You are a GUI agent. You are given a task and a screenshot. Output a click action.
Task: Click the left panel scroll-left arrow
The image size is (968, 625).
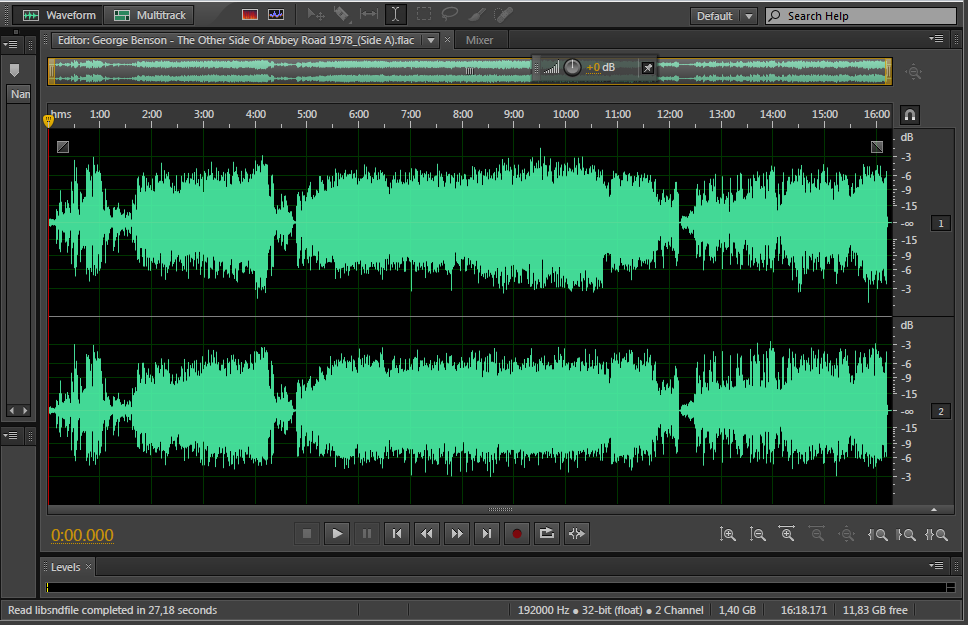point(12,411)
